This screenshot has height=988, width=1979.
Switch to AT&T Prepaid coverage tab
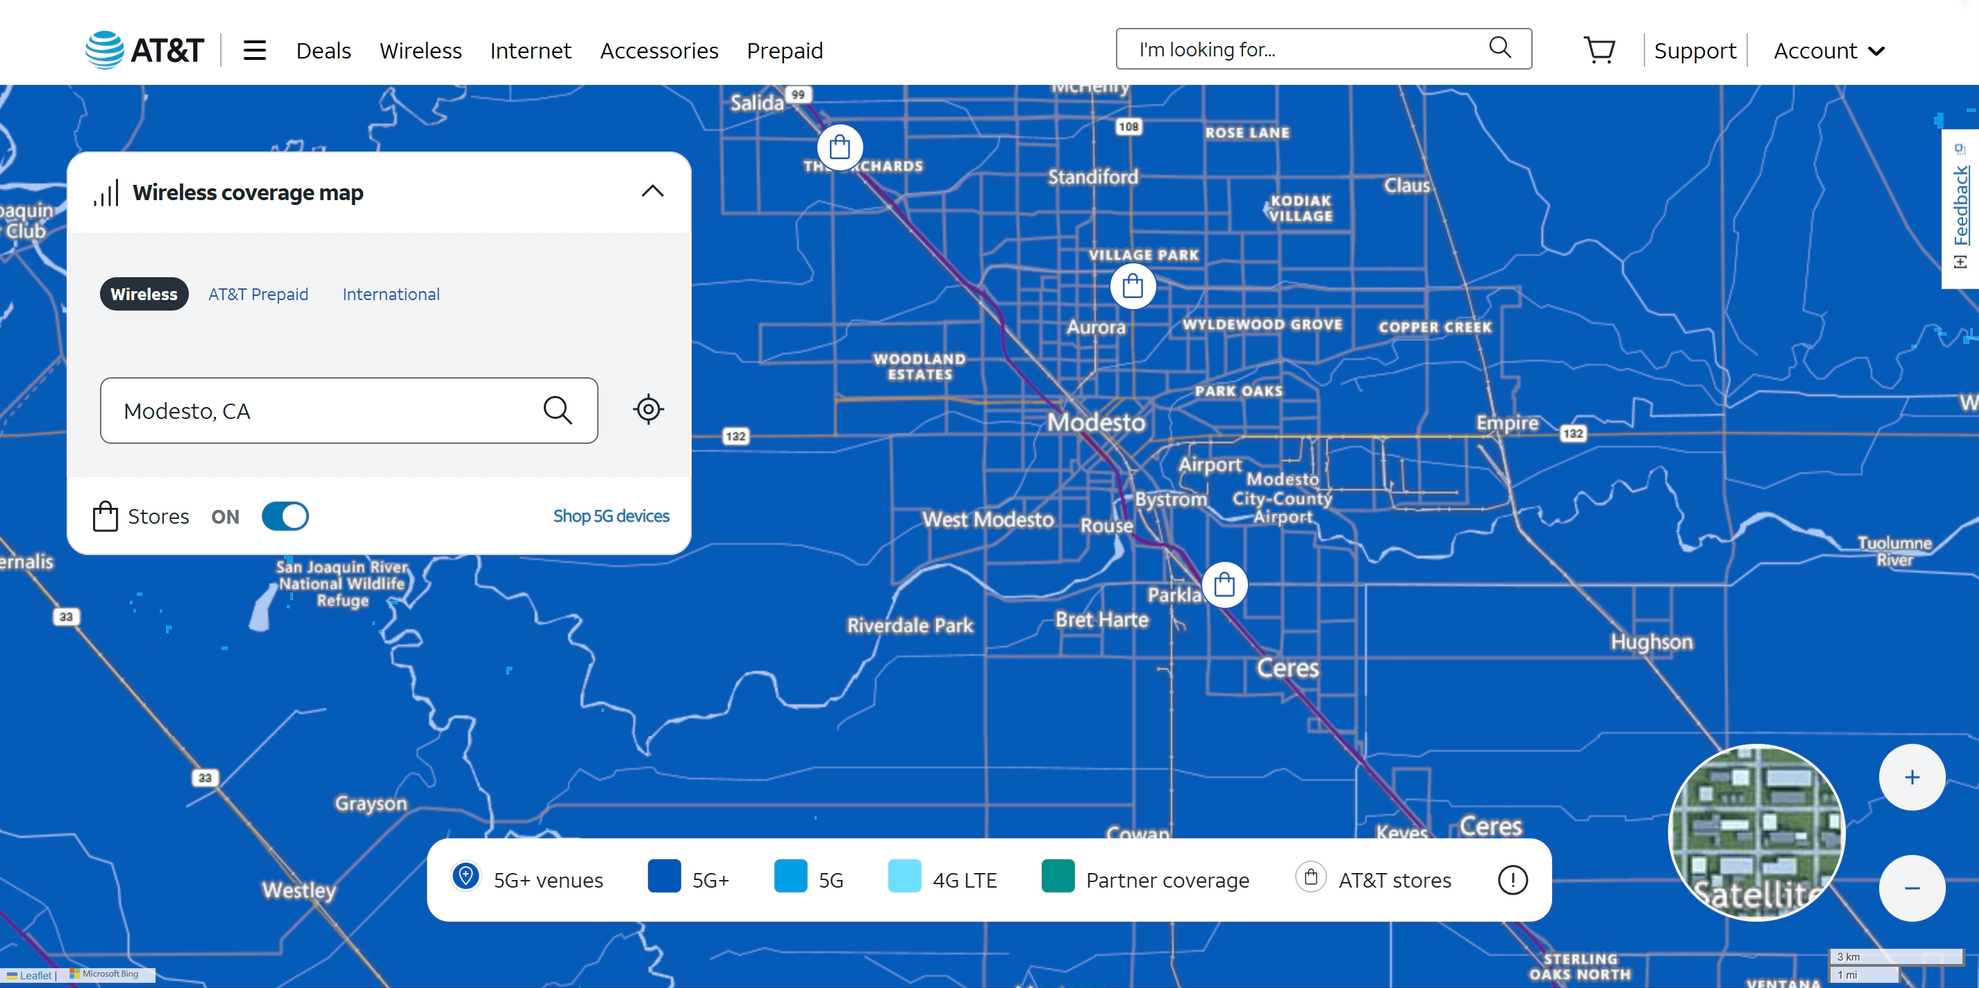(x=258, y=294)
